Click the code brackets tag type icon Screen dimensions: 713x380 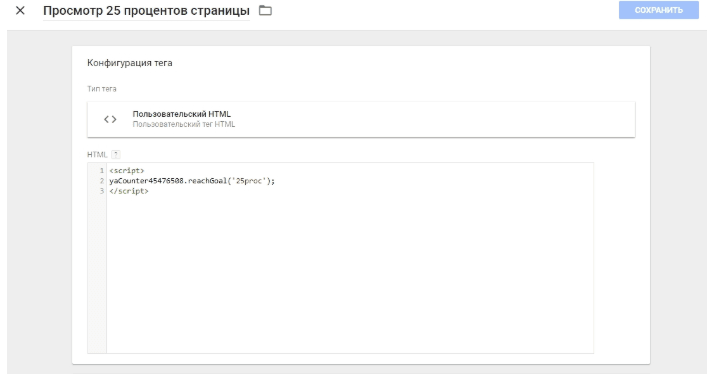[110, 119]
